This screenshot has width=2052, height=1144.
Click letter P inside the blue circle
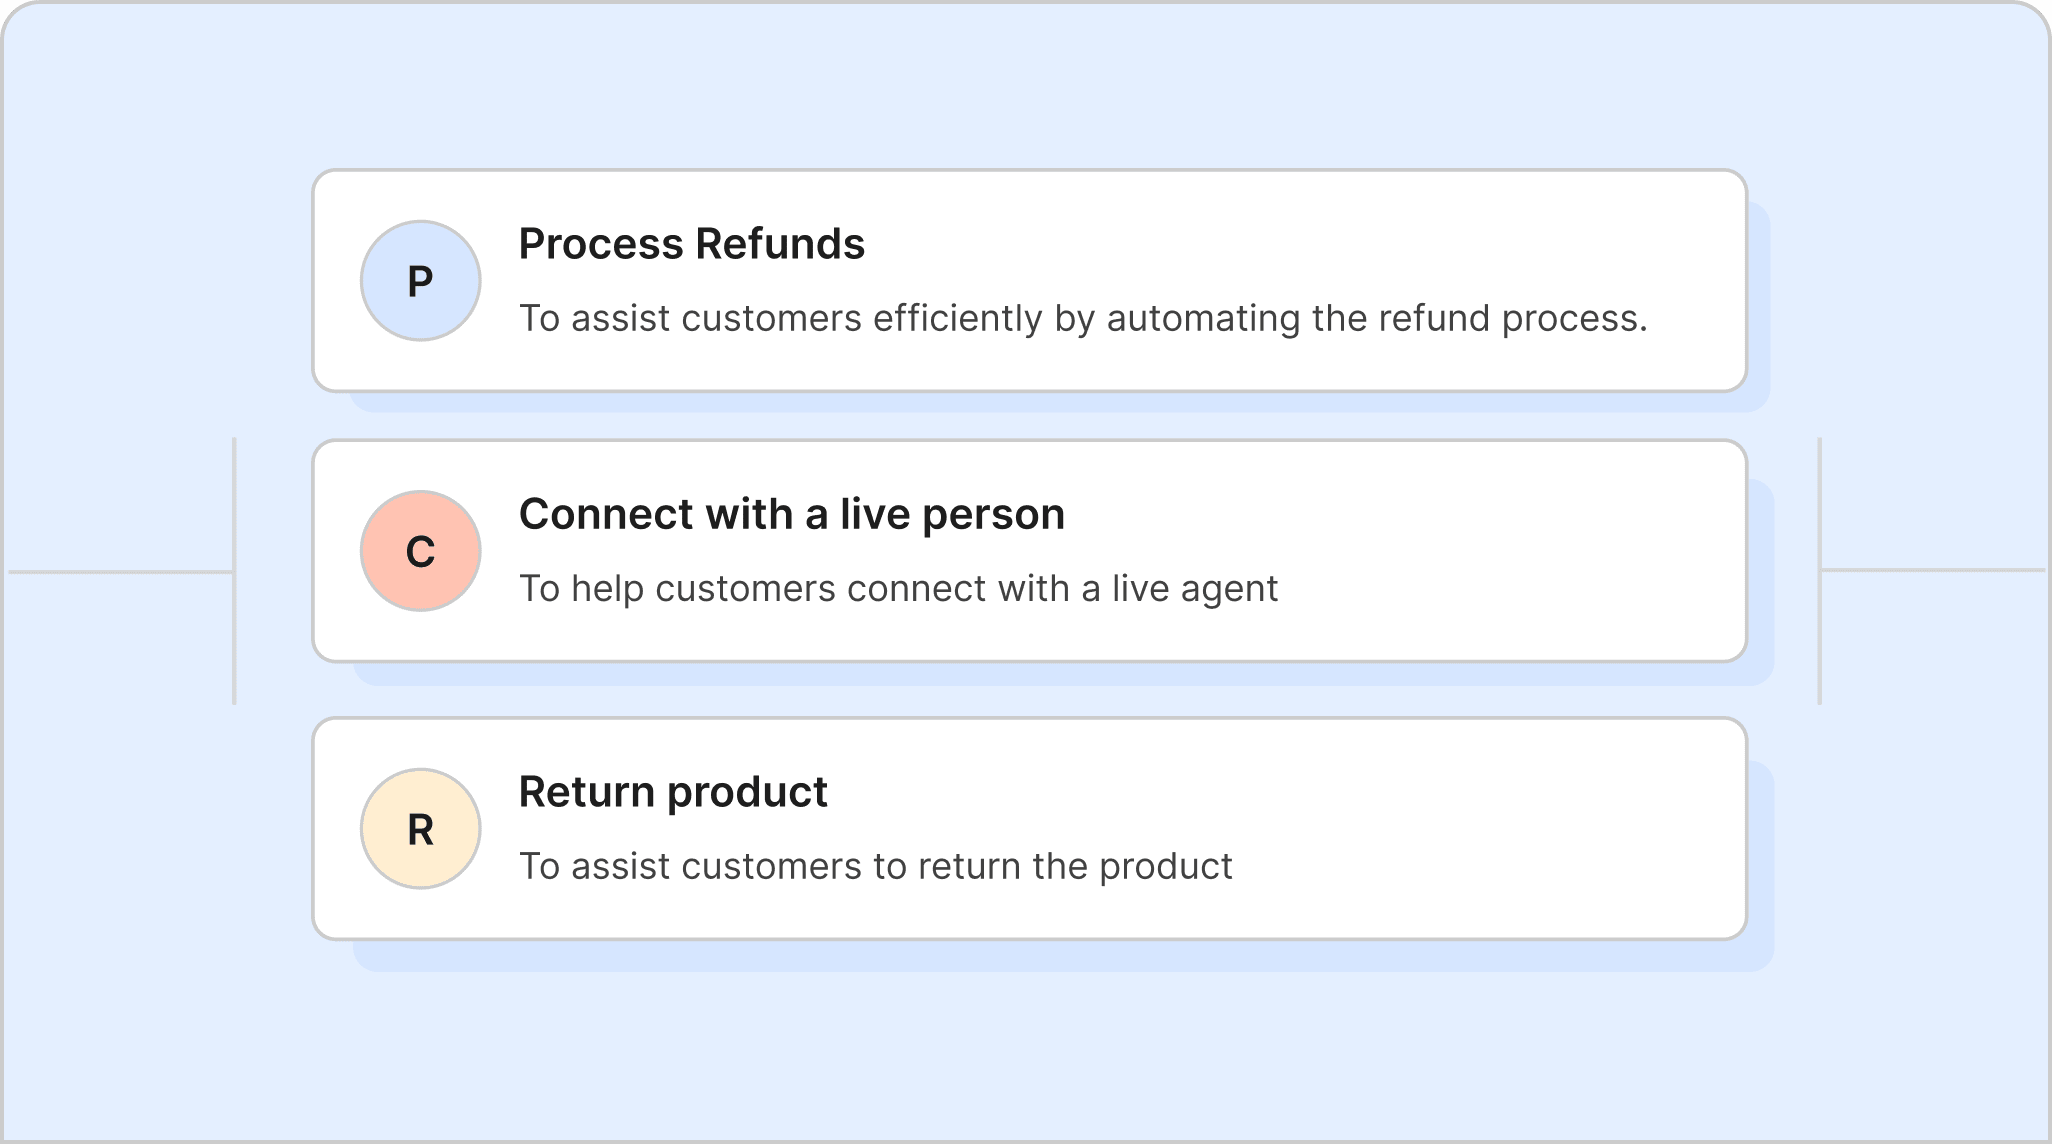pyautogui.click(x=420, y=282)
